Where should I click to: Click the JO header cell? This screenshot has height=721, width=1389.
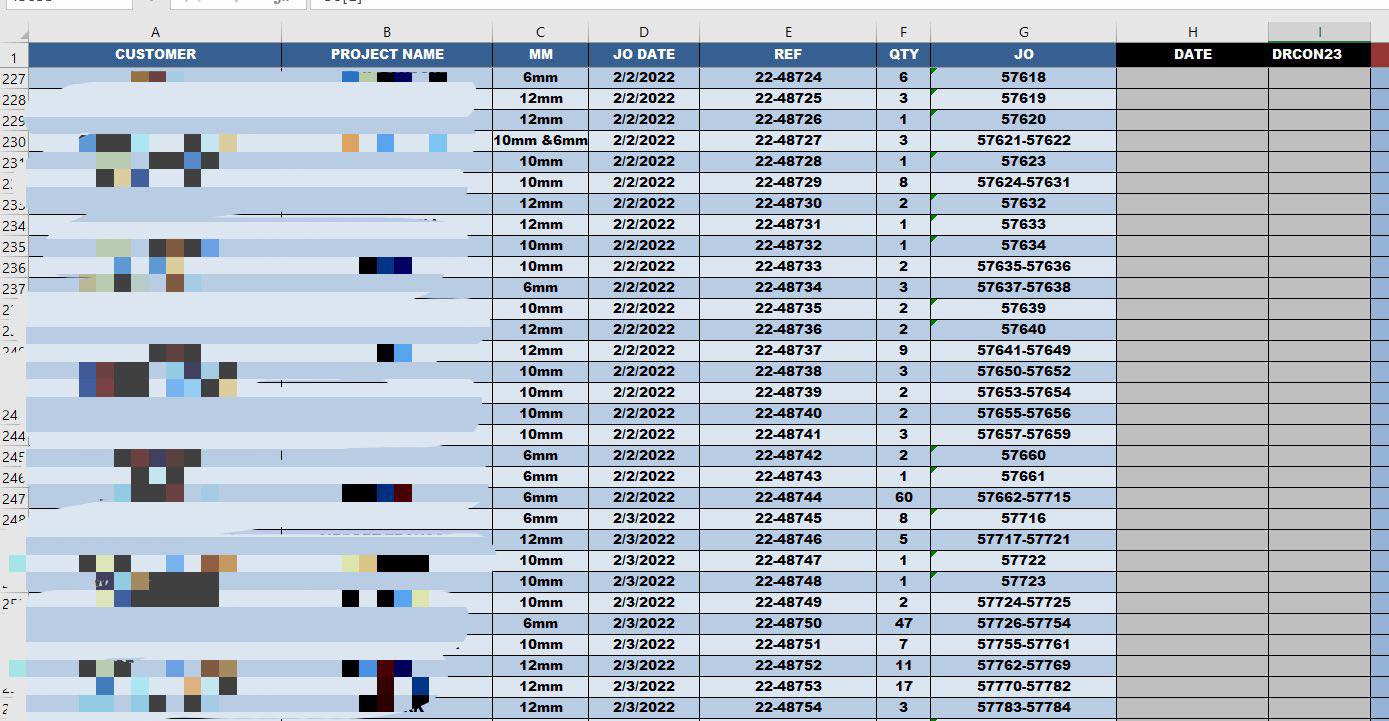click(x=1023, y=54)
